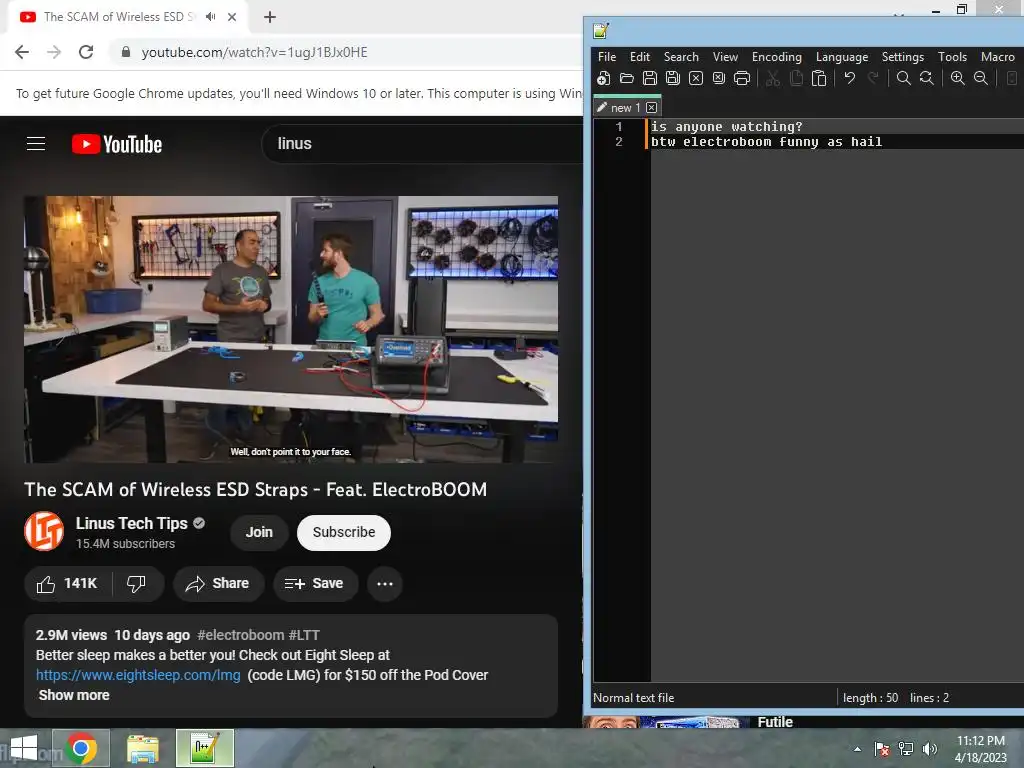Click the Find magnifier icon in Notepad++
Image resolution: width=1024 pixels, height=768 pixels.
tap(904, 78)
